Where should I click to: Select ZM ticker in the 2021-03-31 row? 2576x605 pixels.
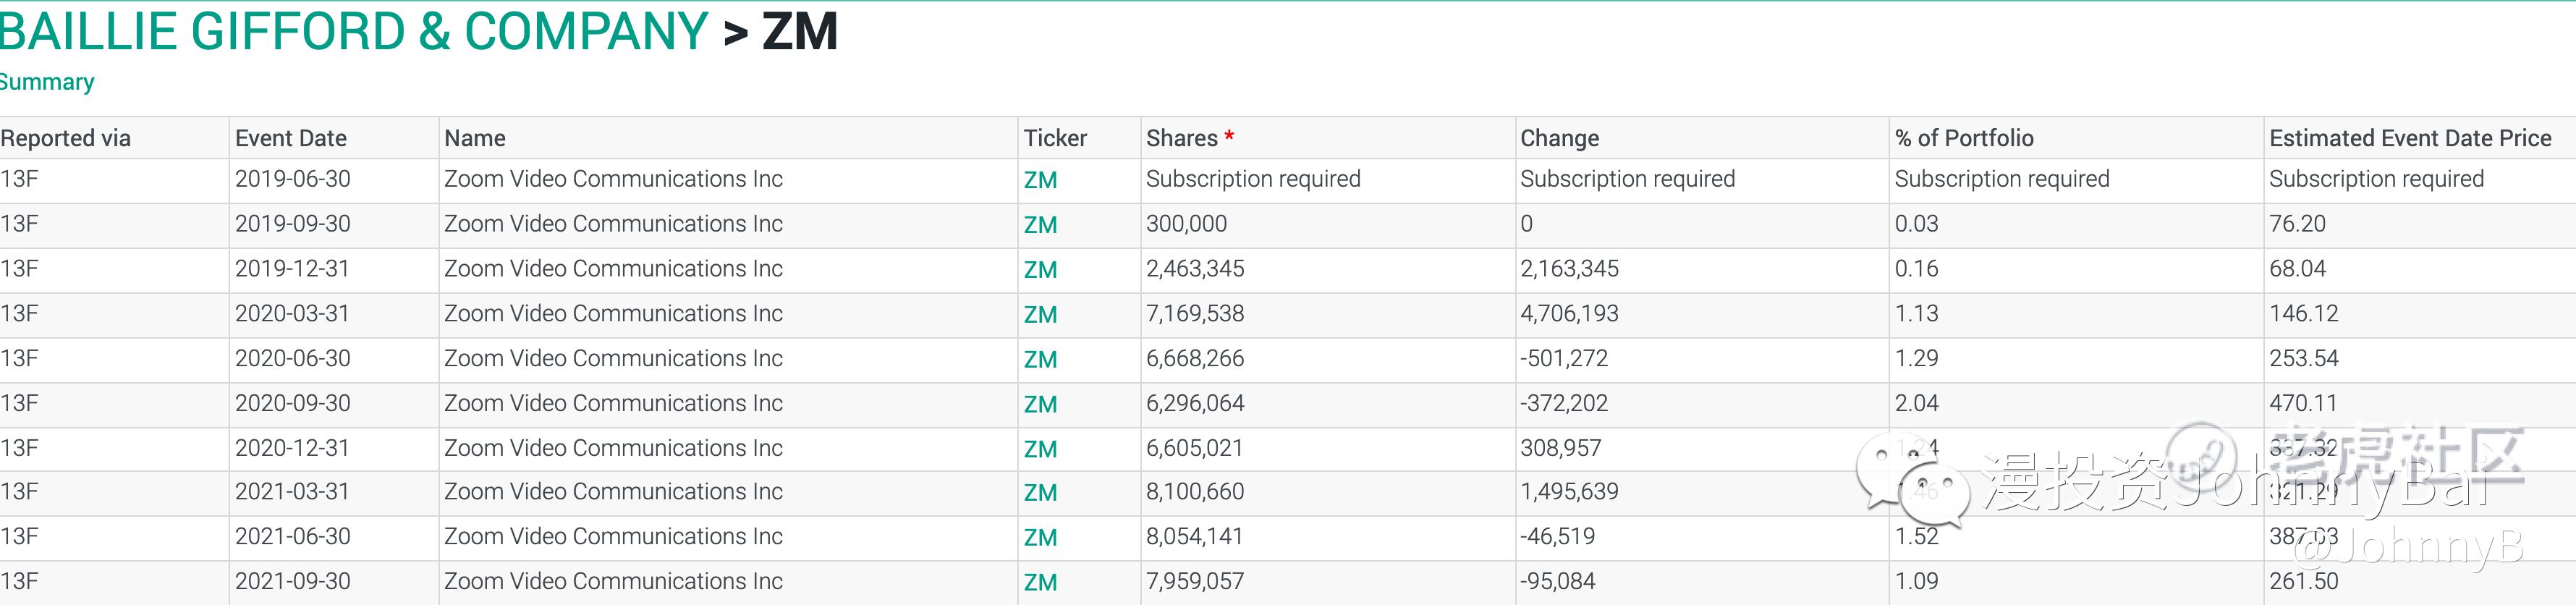[x=1040, y=493]
